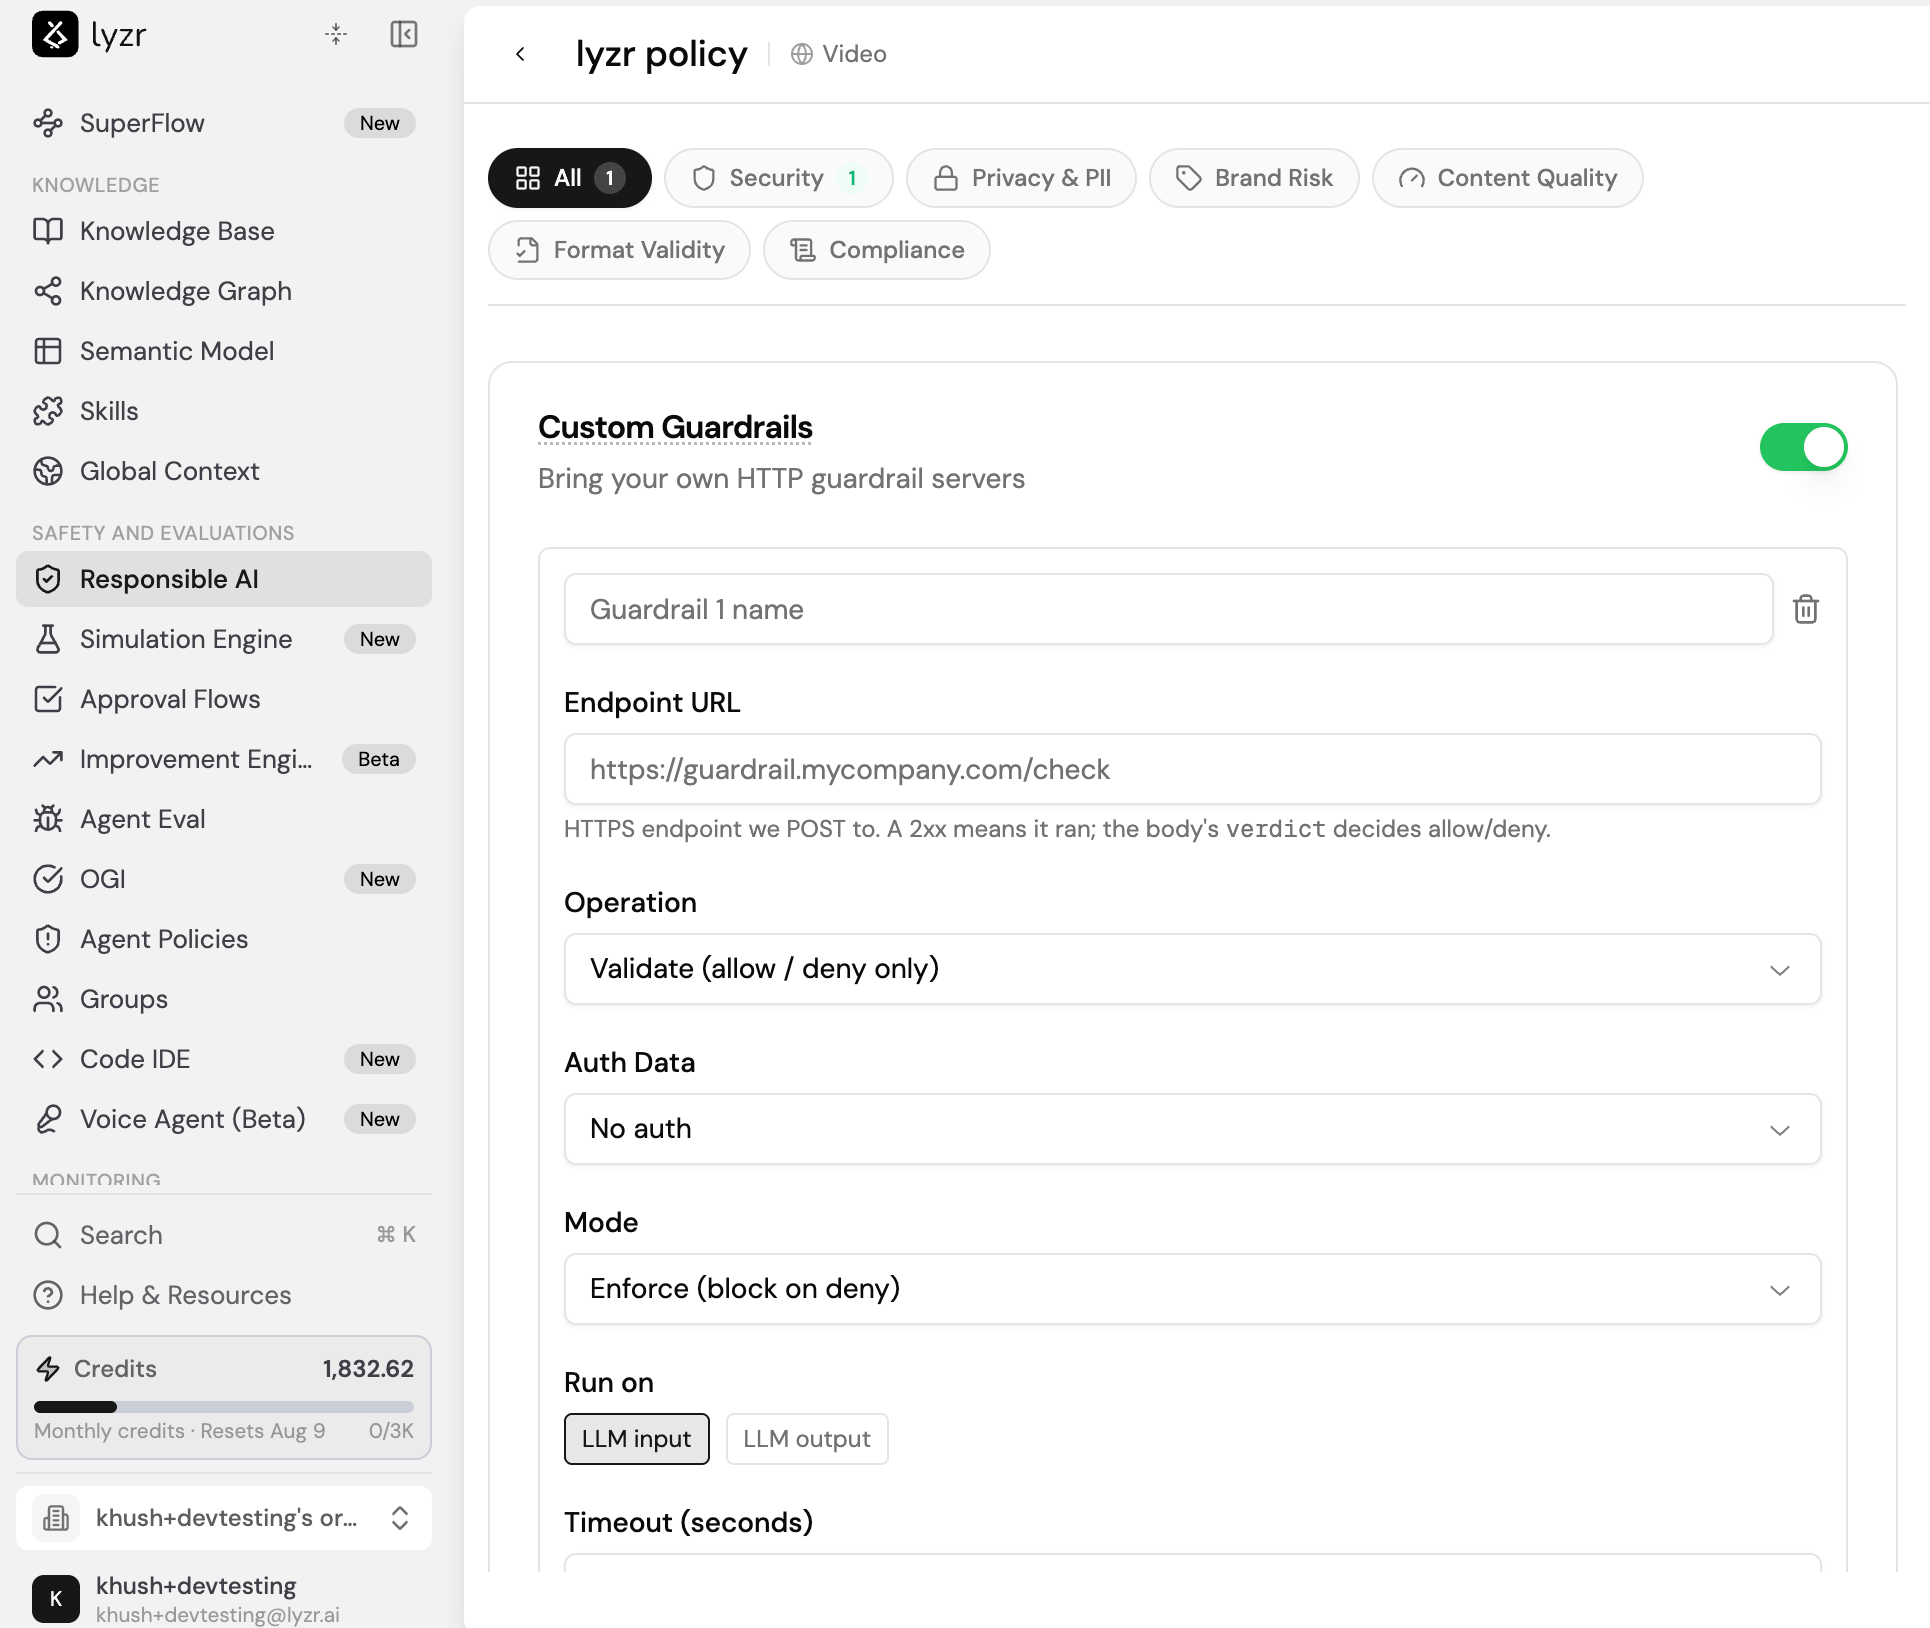Open SuperFlow from the sidebar
The image size is (1930, 1628).
[224, 123]
